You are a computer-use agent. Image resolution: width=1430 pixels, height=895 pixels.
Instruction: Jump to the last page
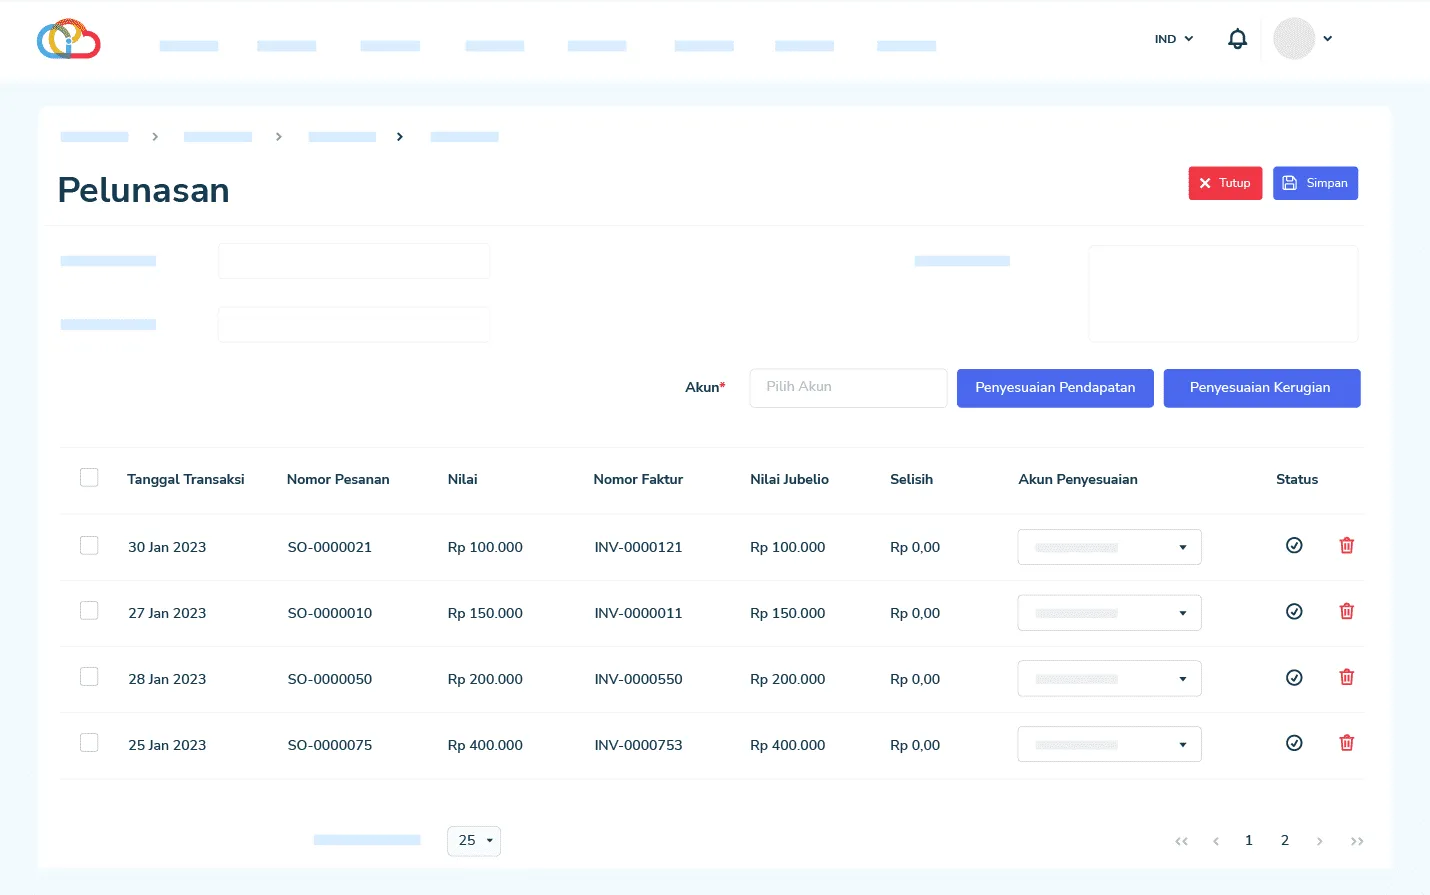pos(1357,841)
